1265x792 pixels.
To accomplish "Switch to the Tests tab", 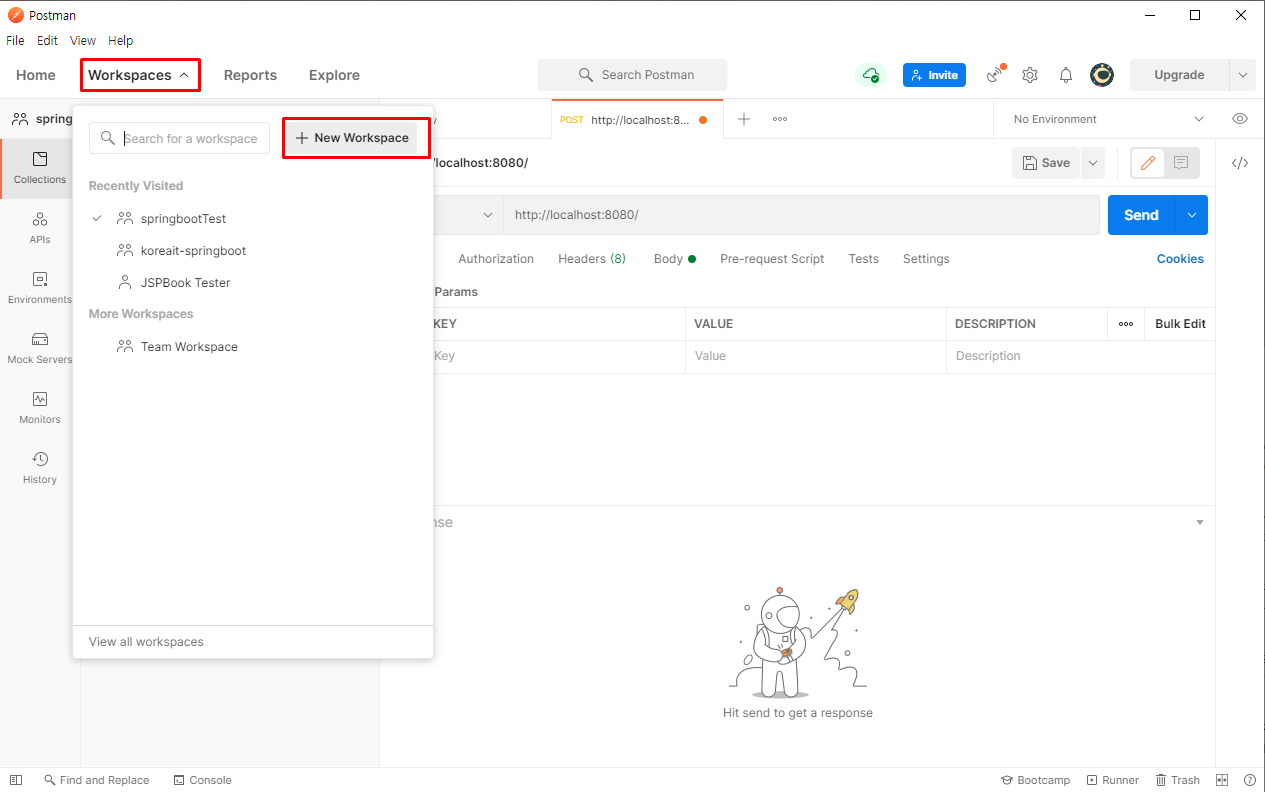I will (864, 259).
